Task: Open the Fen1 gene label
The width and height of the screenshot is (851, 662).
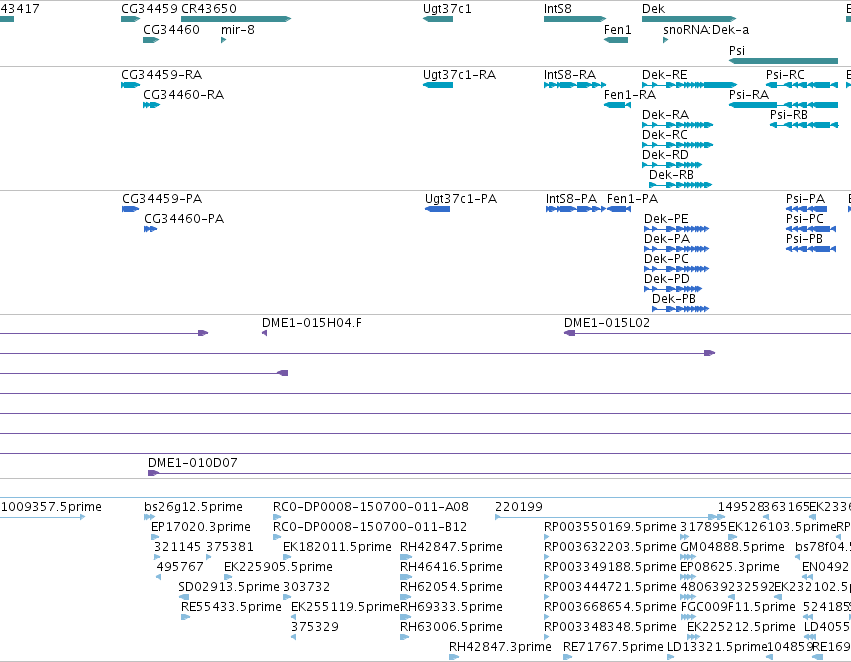Action: point(617,30)
